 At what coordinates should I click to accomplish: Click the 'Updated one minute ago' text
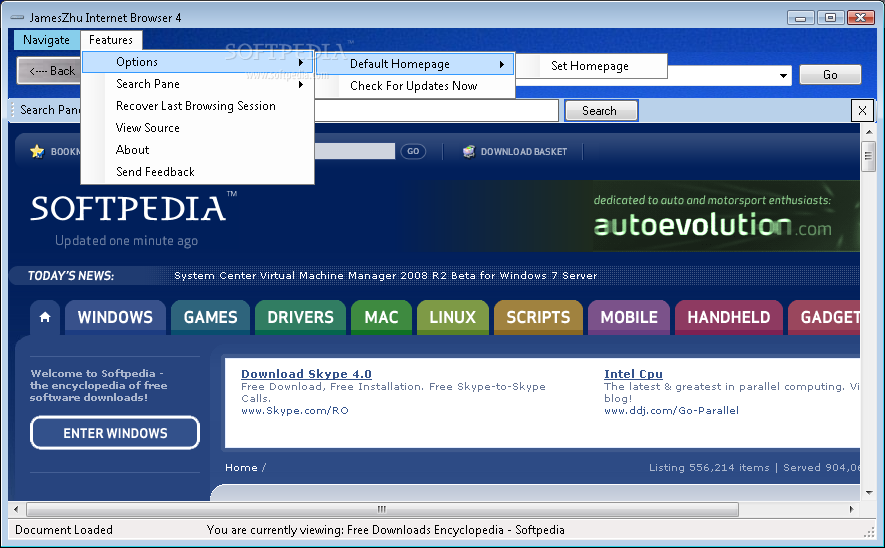[x=126, y=241]
